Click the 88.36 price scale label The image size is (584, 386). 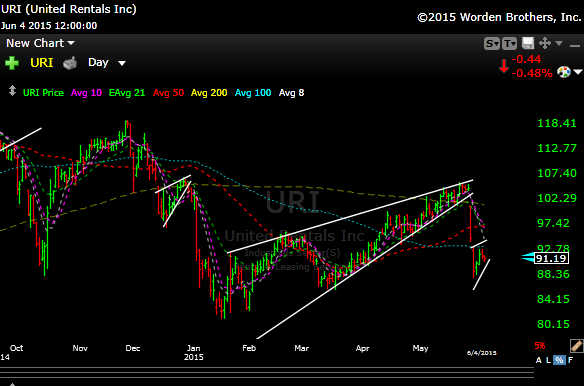pos(553,274)
